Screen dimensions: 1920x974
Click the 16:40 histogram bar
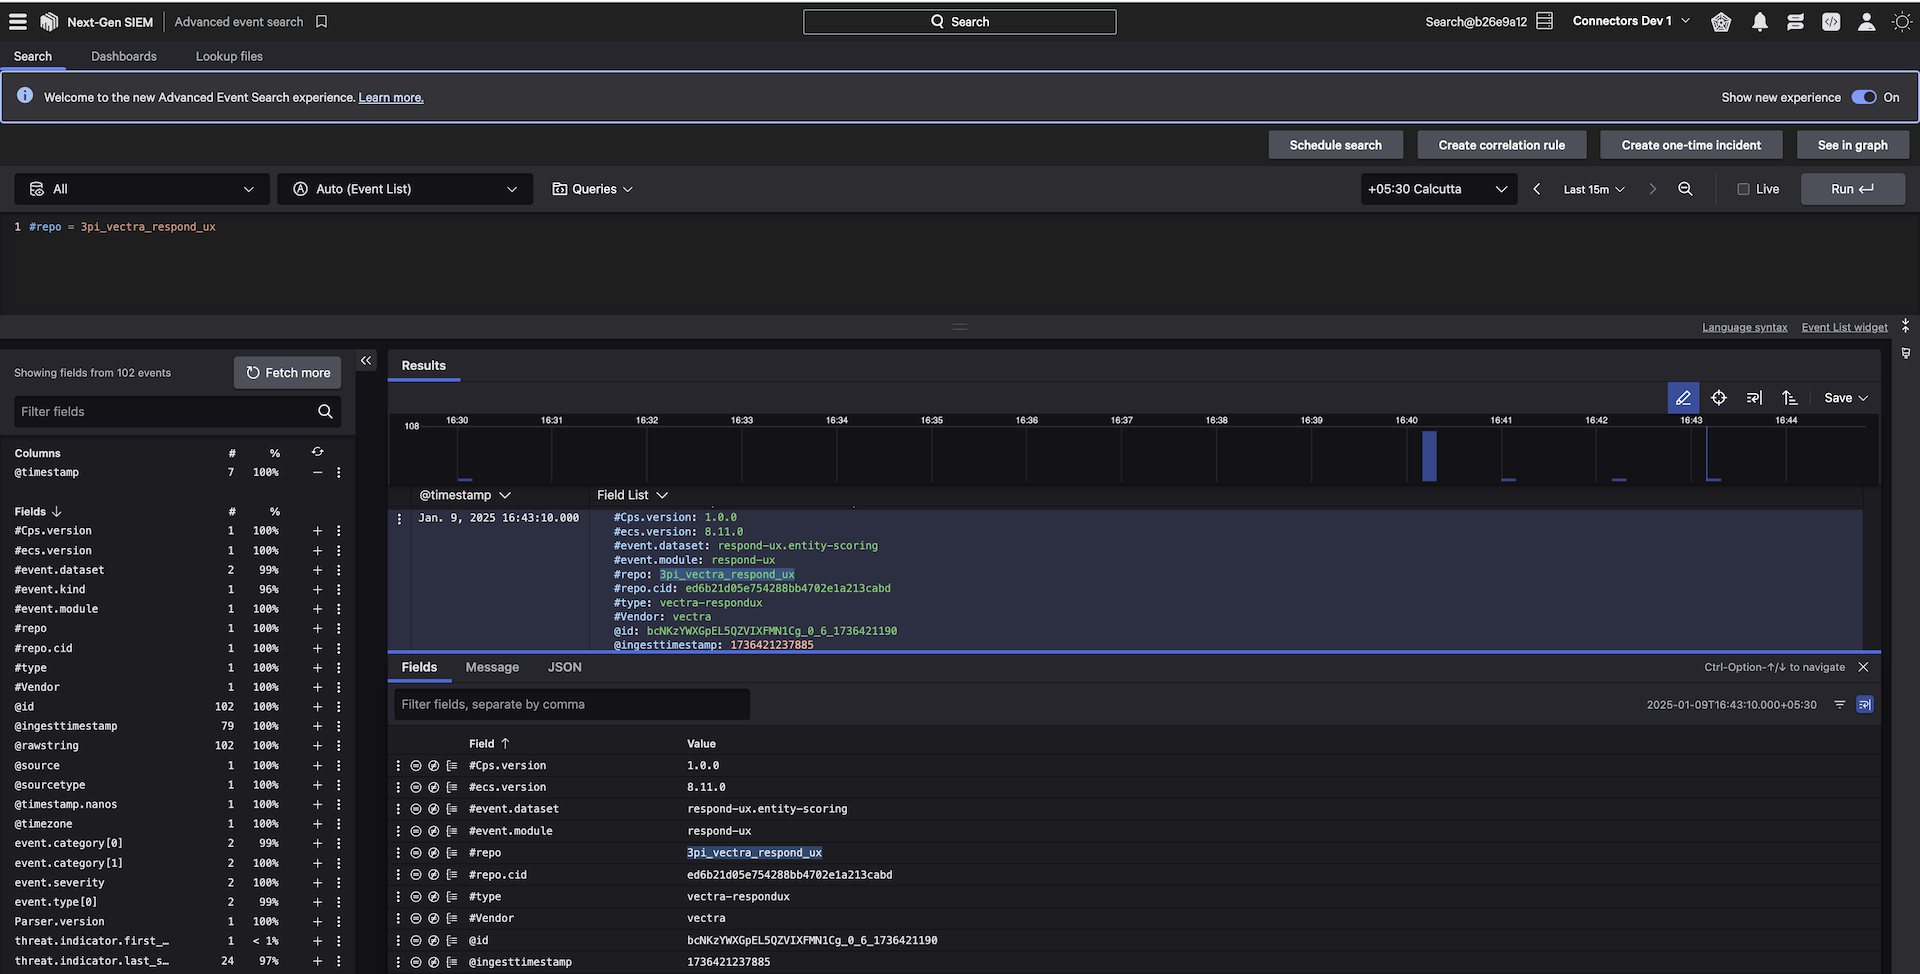coord(1429,456)
